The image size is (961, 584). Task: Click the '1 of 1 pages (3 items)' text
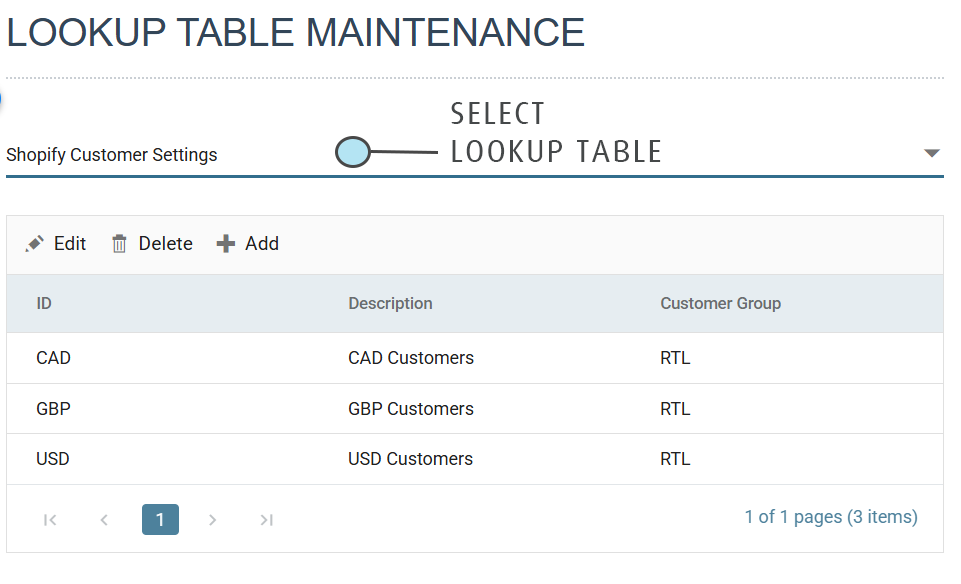831,517
